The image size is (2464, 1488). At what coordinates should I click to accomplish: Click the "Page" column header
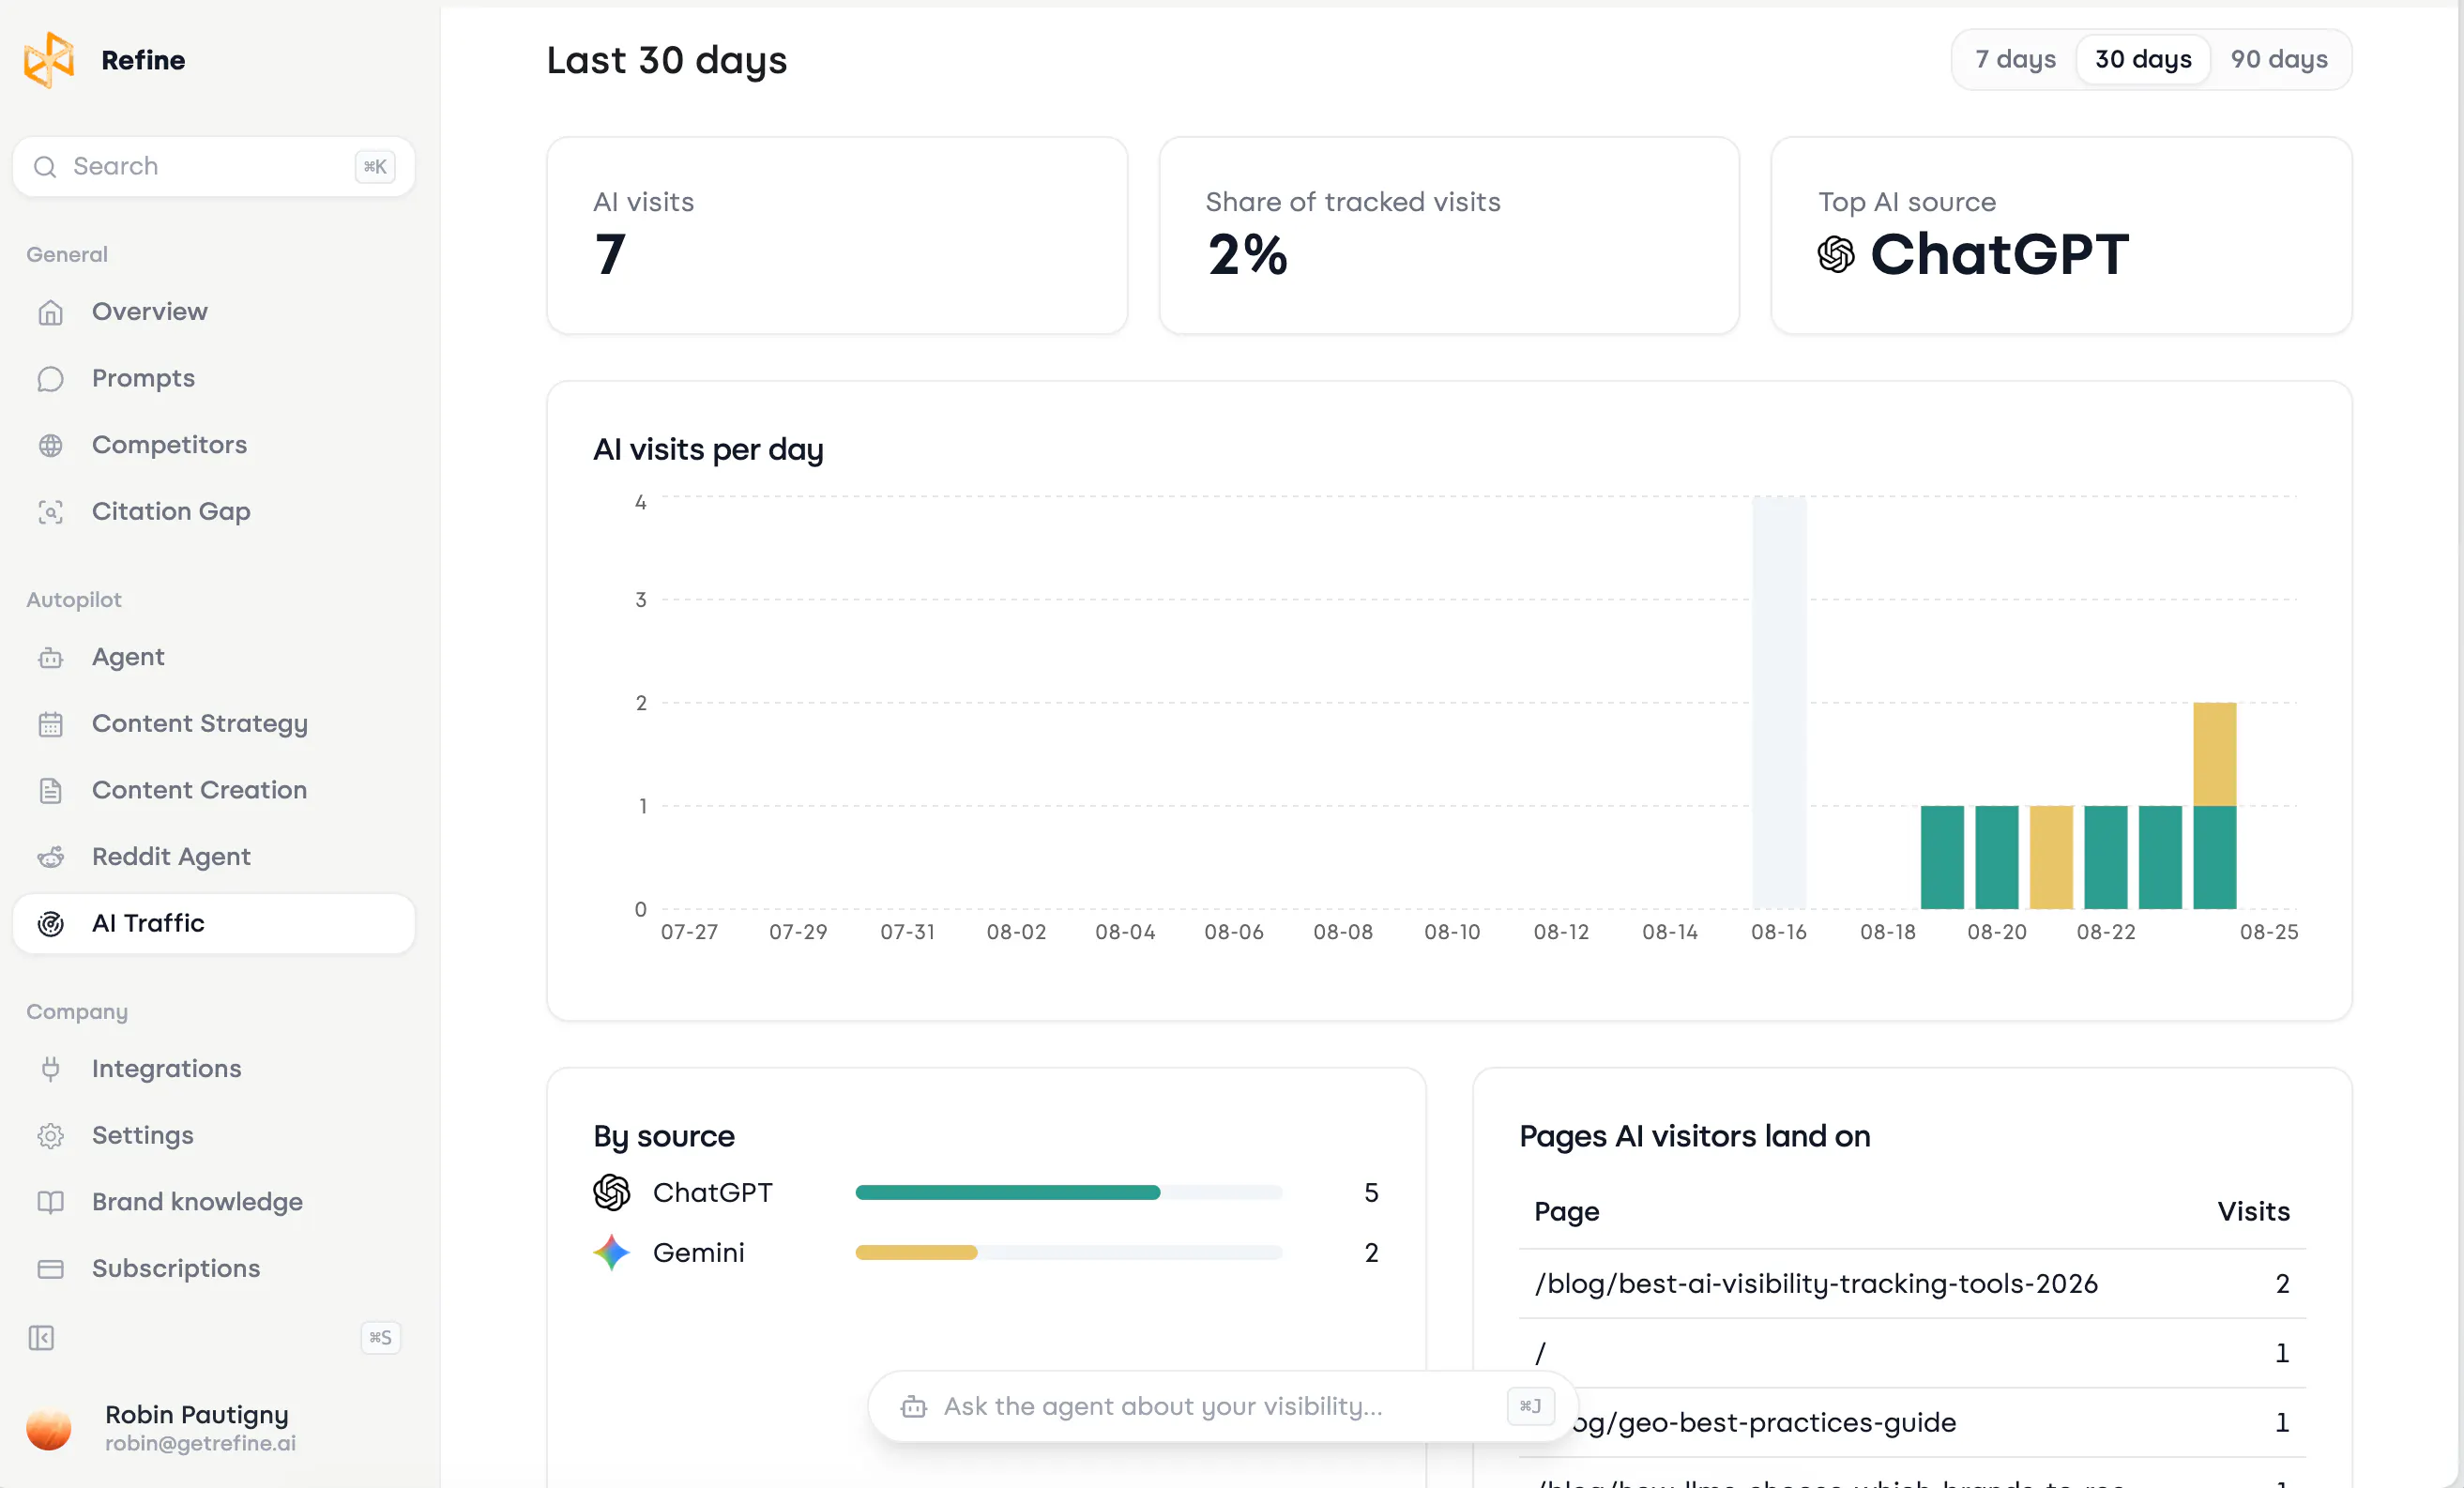[x=1566, y=1212]
